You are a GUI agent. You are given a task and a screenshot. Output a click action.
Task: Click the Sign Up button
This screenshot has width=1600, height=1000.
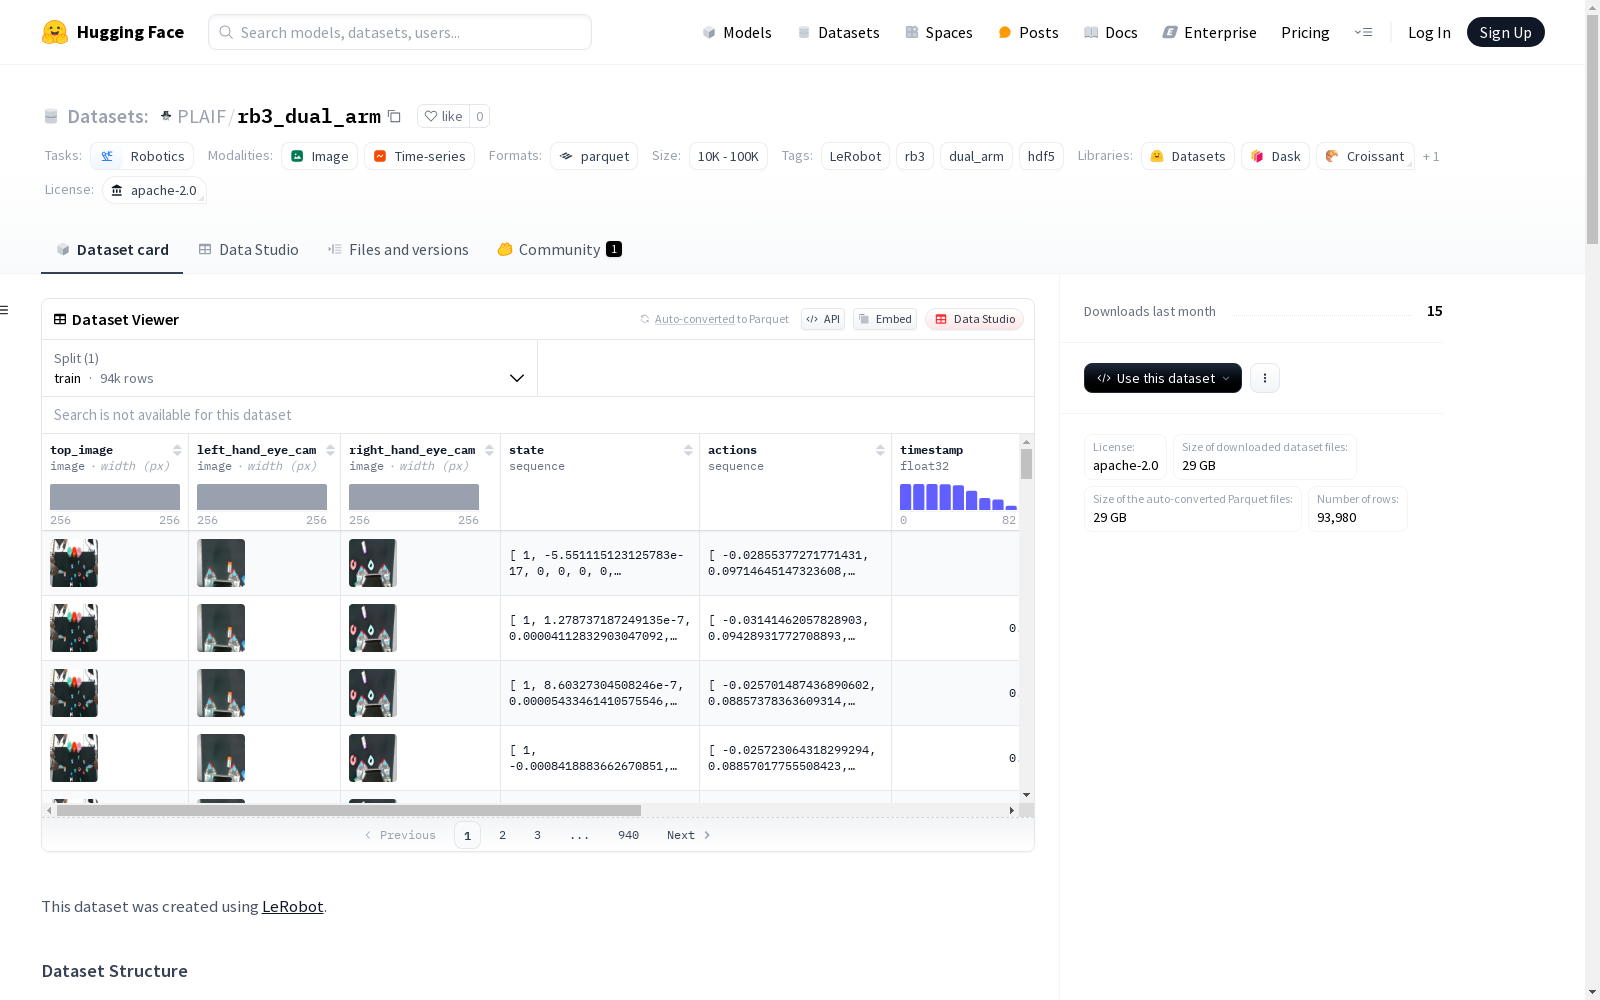pos(1506,32)
